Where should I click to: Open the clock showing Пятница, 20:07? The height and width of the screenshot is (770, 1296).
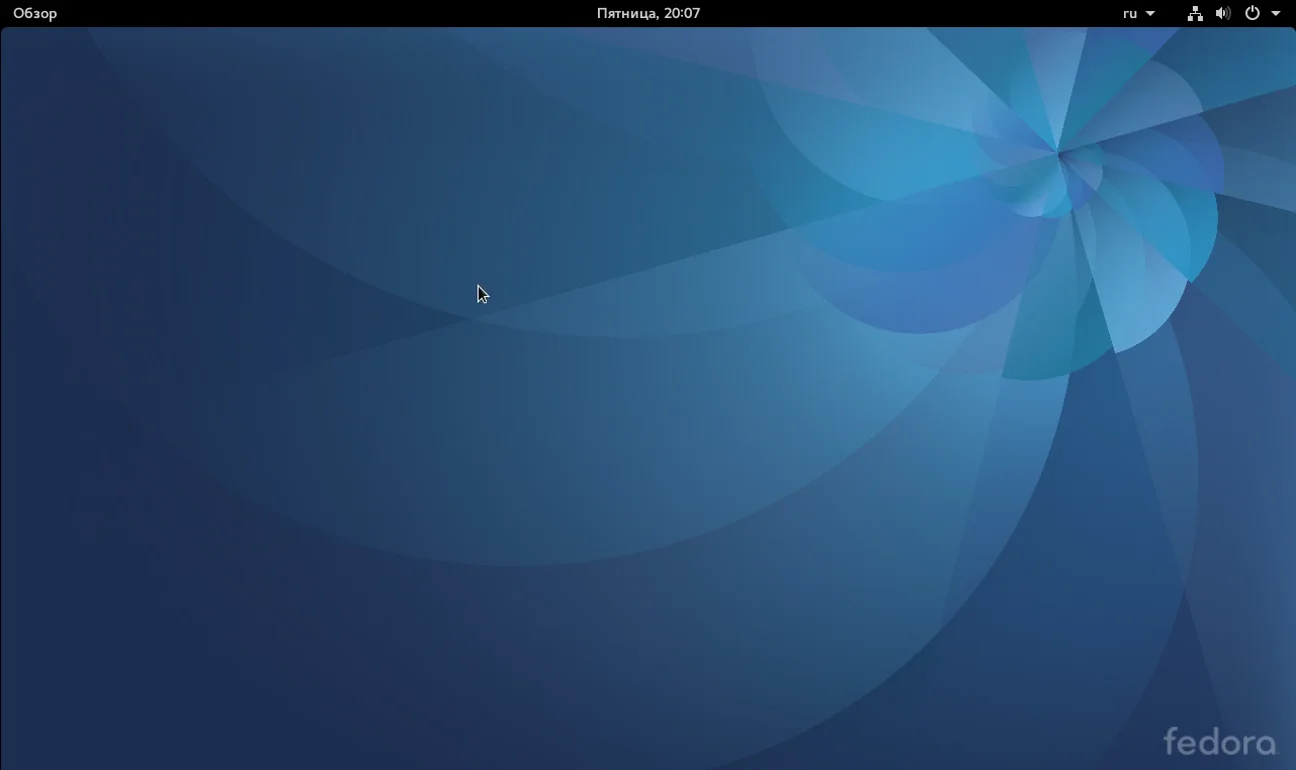coord(648,13)
